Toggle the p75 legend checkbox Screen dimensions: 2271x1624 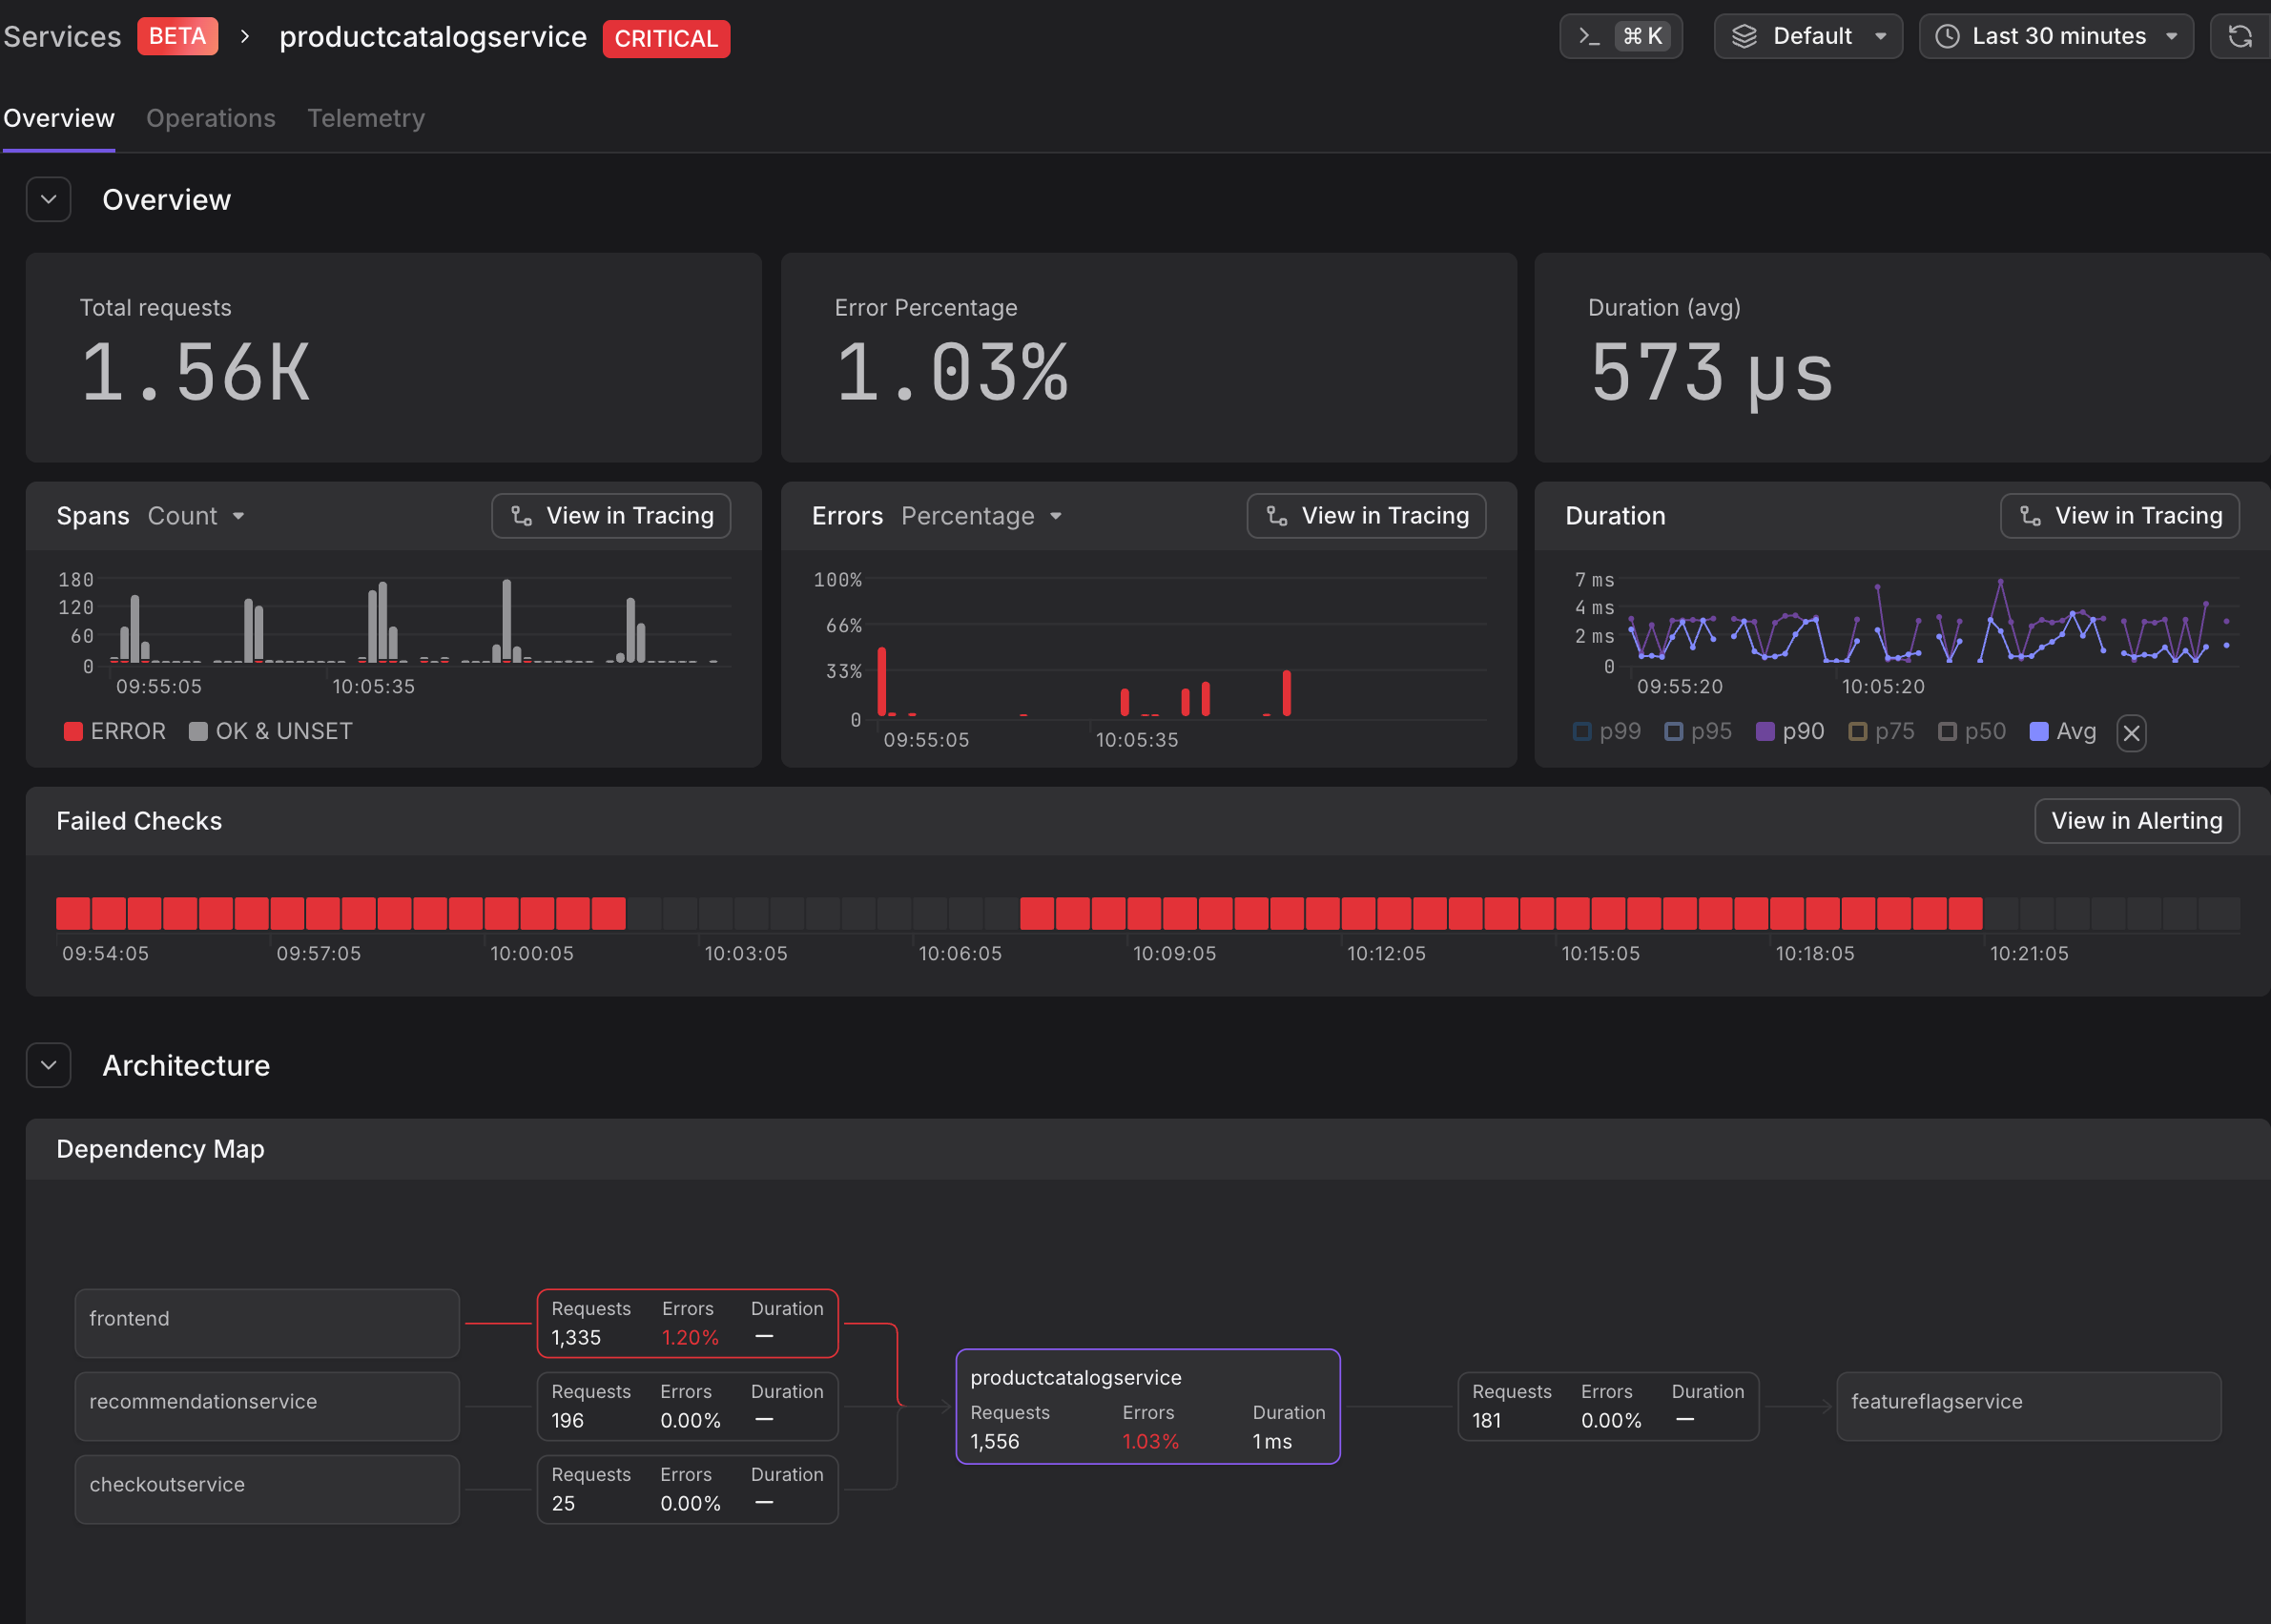coord(1857,732)
